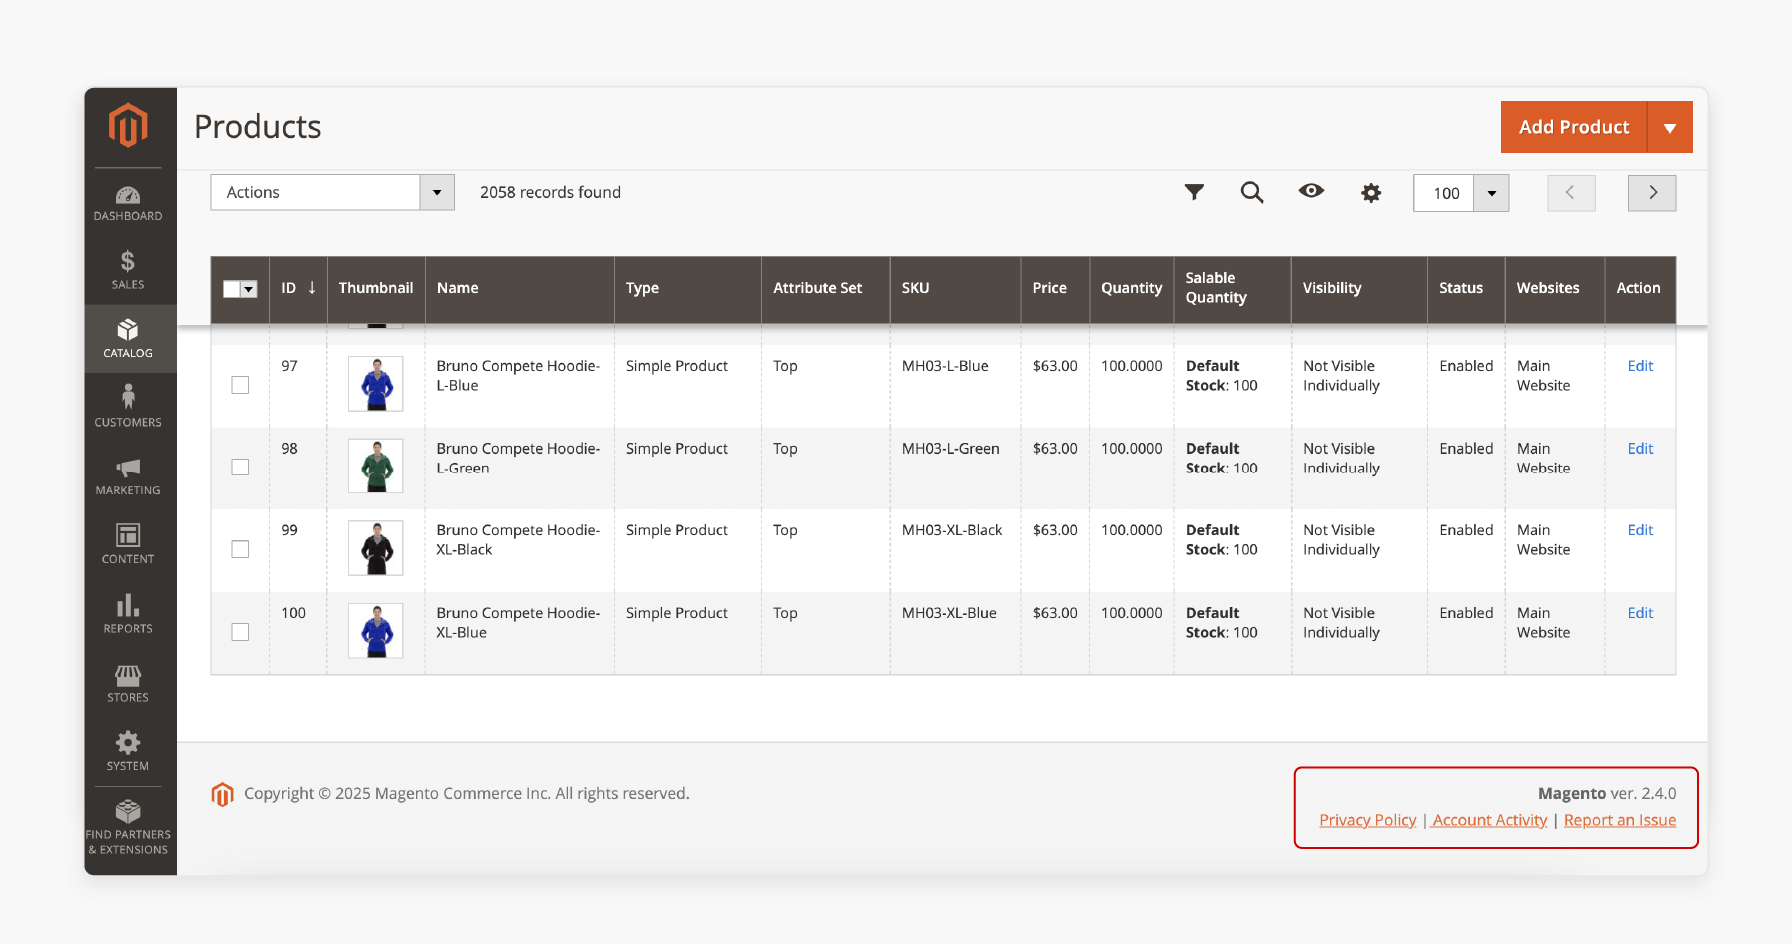Image resolution: width=1792 pixels, height=944 pixels.
Task: Click the Magento logo in the sidebar
Action: coord(128,126)
